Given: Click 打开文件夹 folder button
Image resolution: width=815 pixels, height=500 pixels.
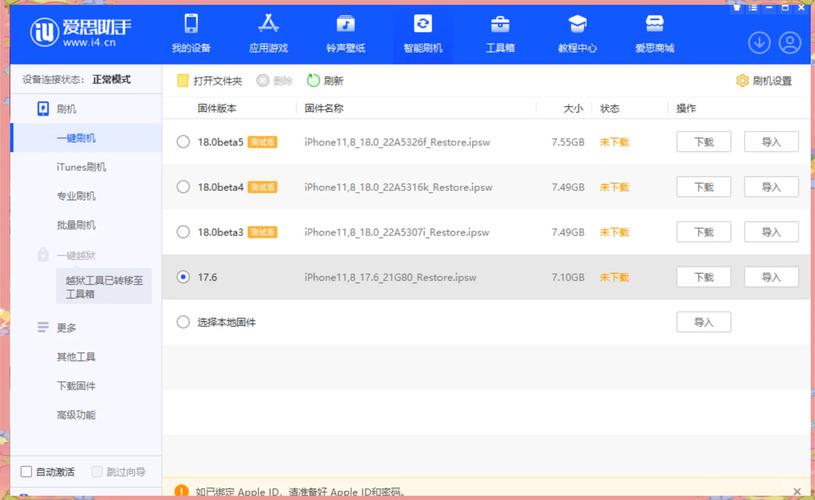Looking at the screenshot, I should pyautogui.click(x=209, y=81).
